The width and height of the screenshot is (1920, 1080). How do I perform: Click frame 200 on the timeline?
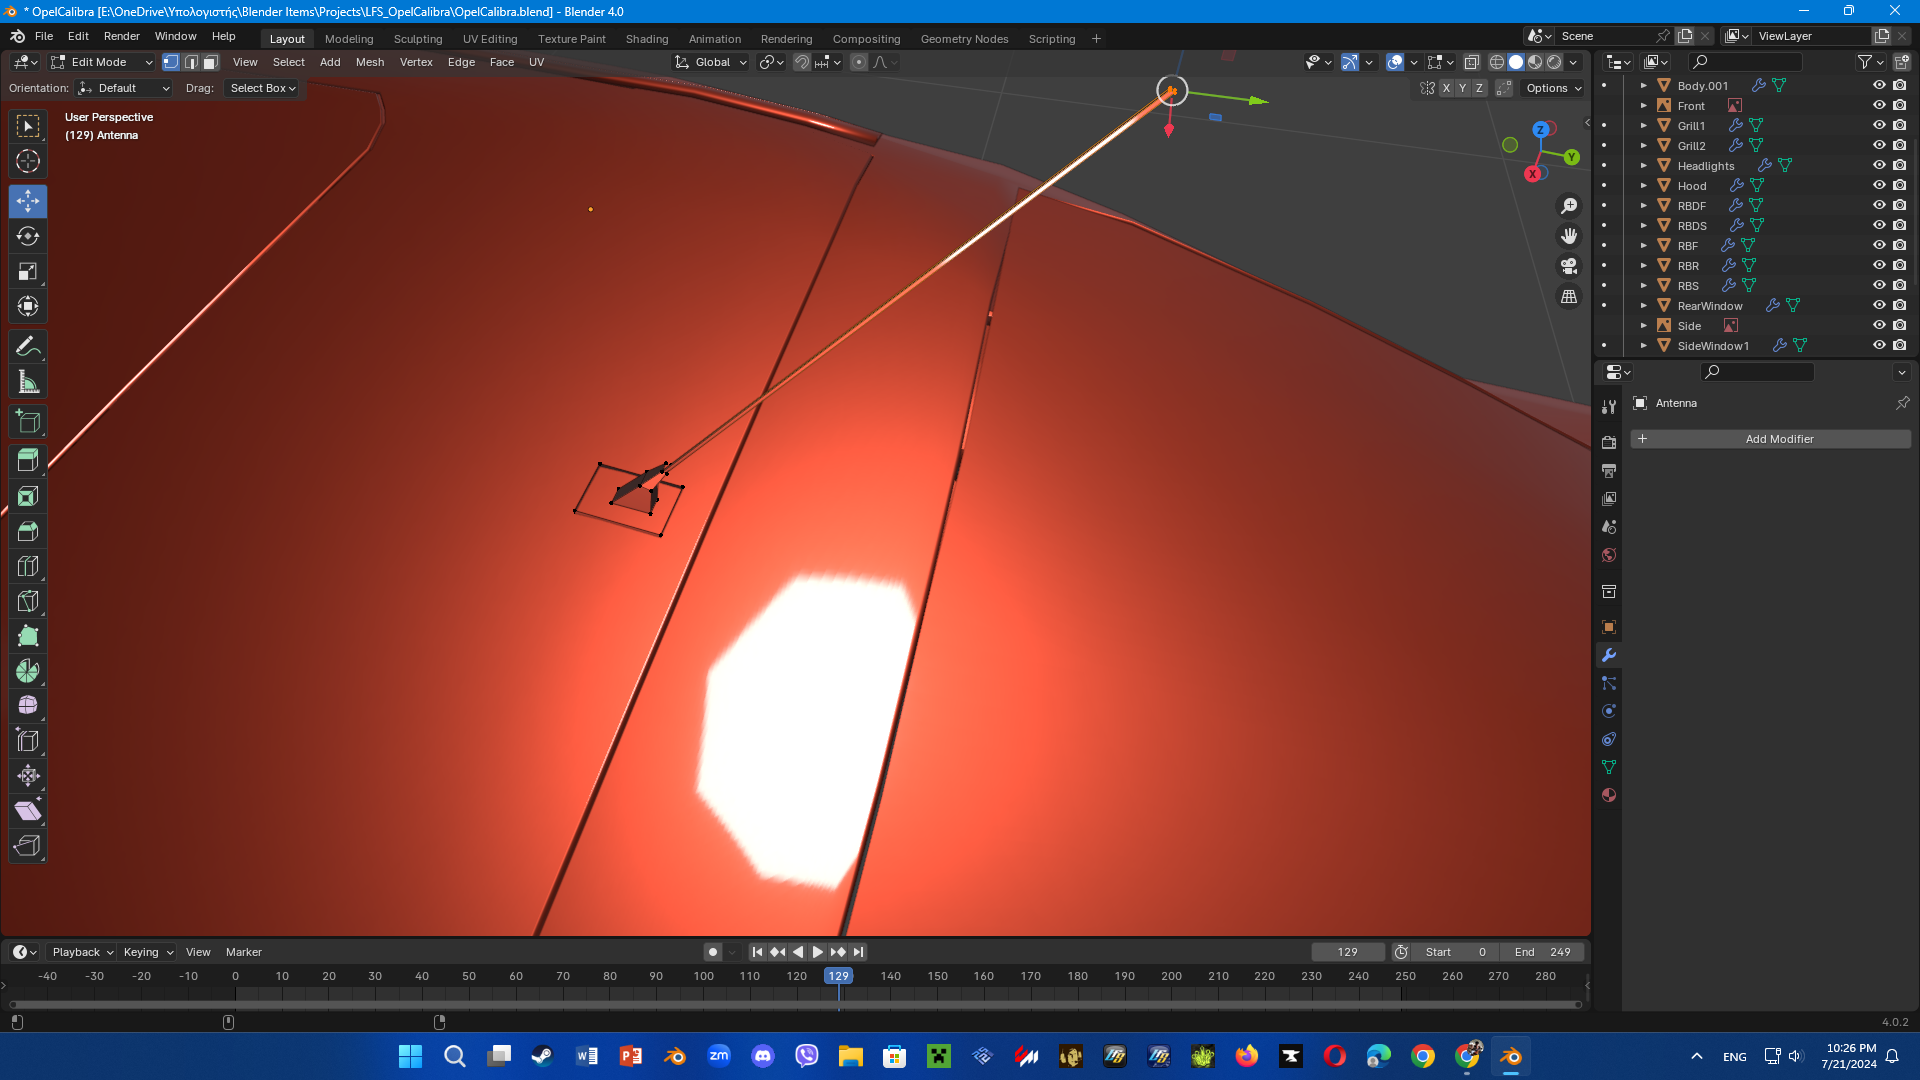pos(1171,977)
